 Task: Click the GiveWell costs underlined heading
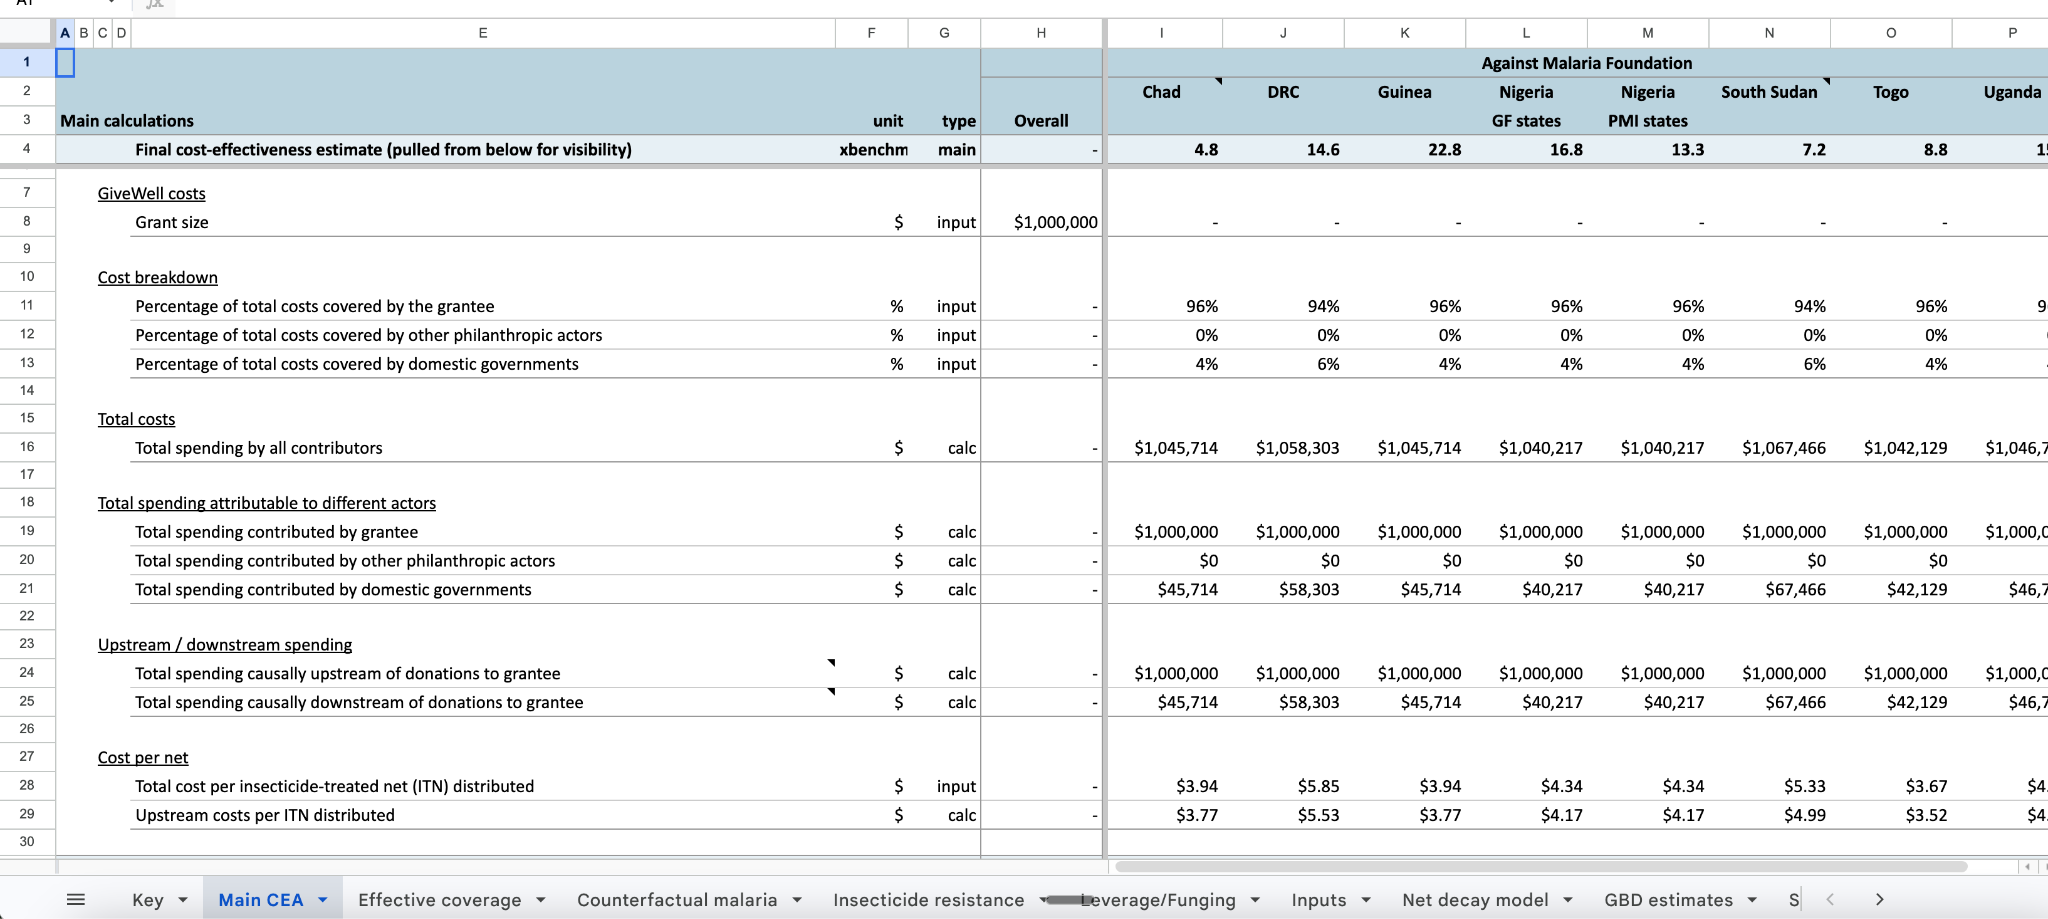pyautogui.click(x=151, y=194)
